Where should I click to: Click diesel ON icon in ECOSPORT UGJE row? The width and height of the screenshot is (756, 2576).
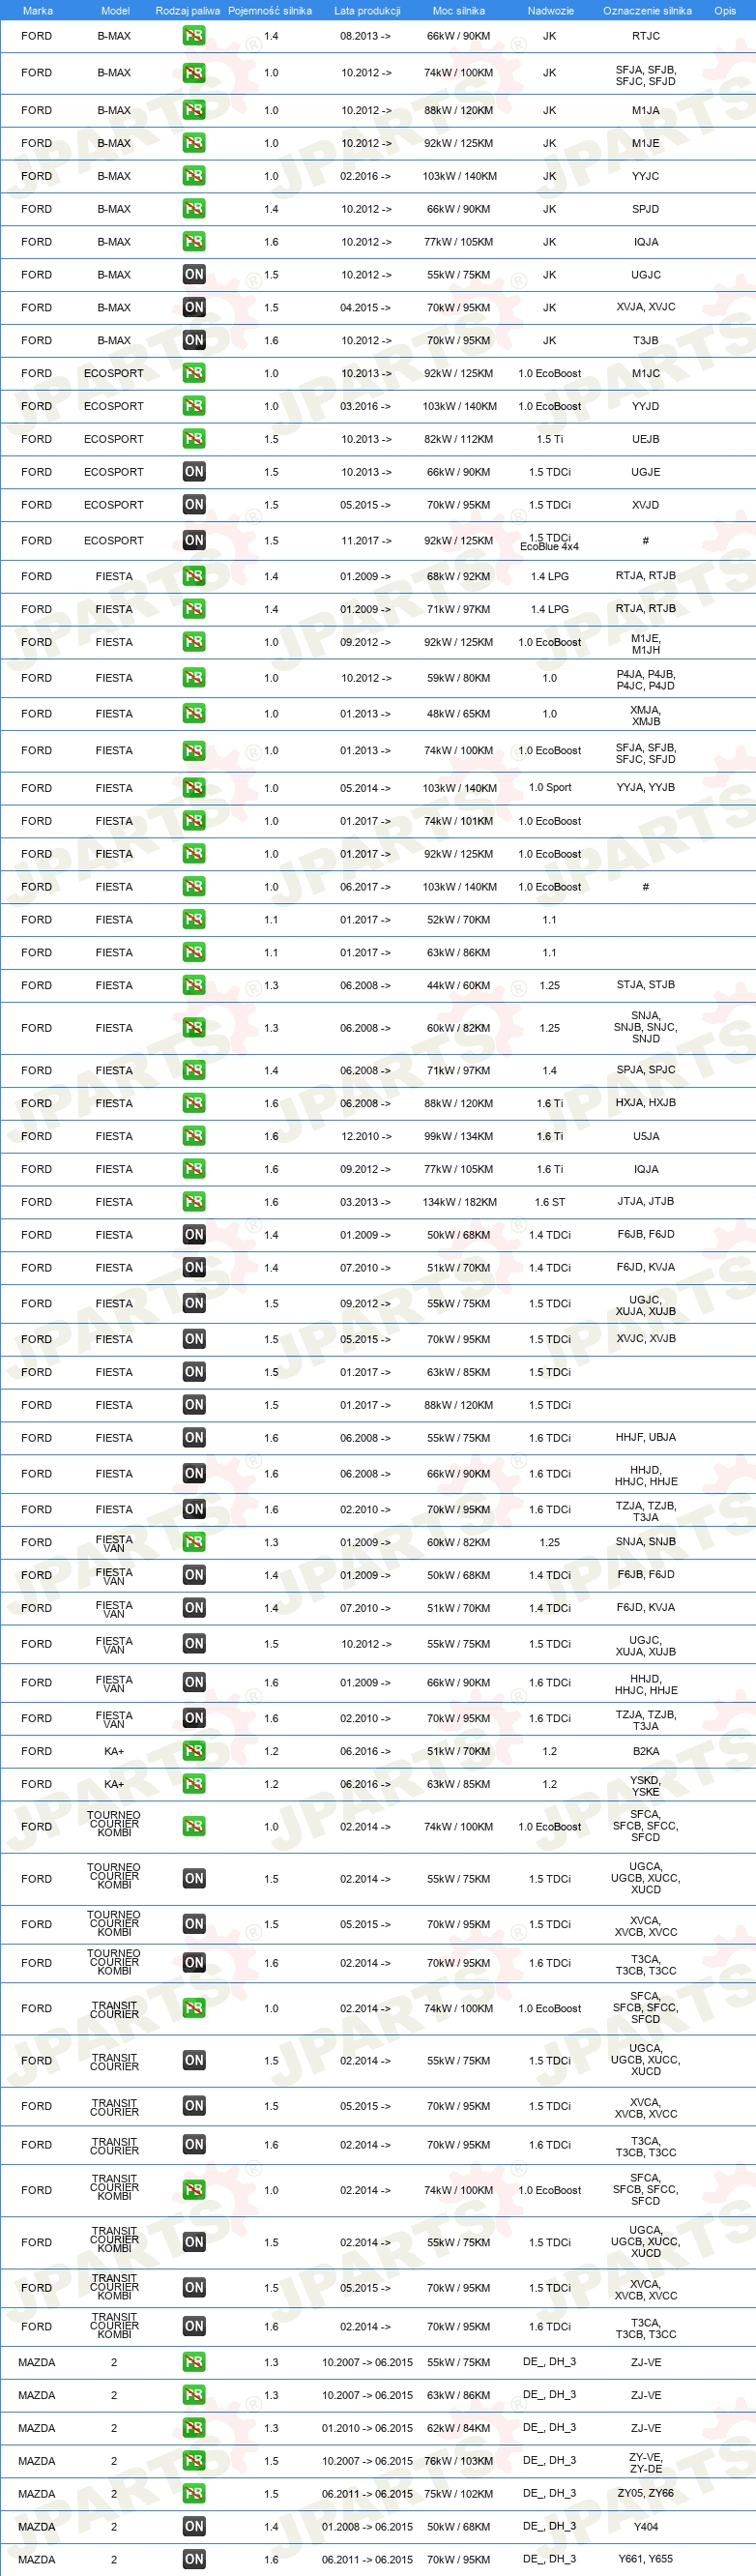pyautogui.click(x=194, y=472)
